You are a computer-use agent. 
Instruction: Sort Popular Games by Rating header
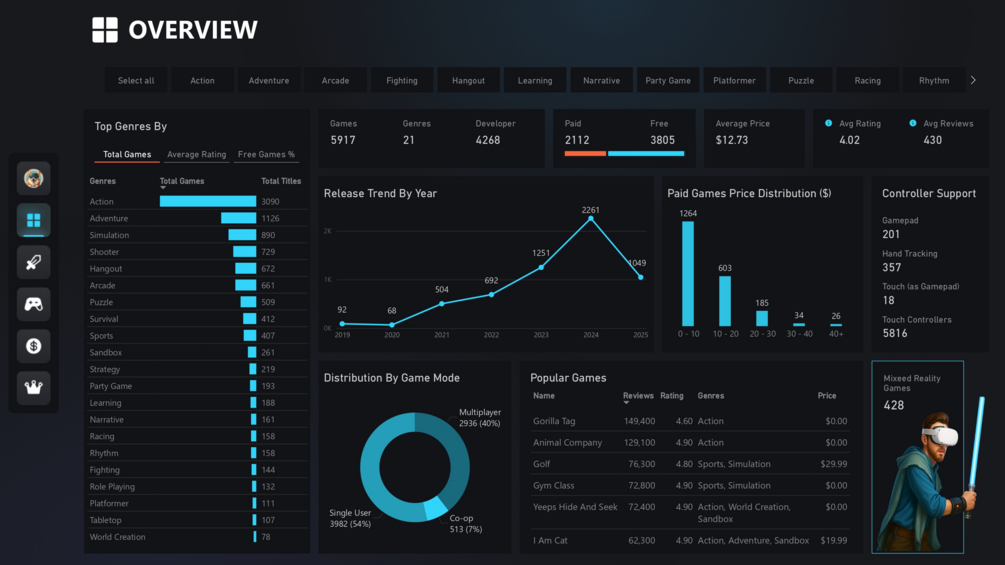tap(672, 396)
